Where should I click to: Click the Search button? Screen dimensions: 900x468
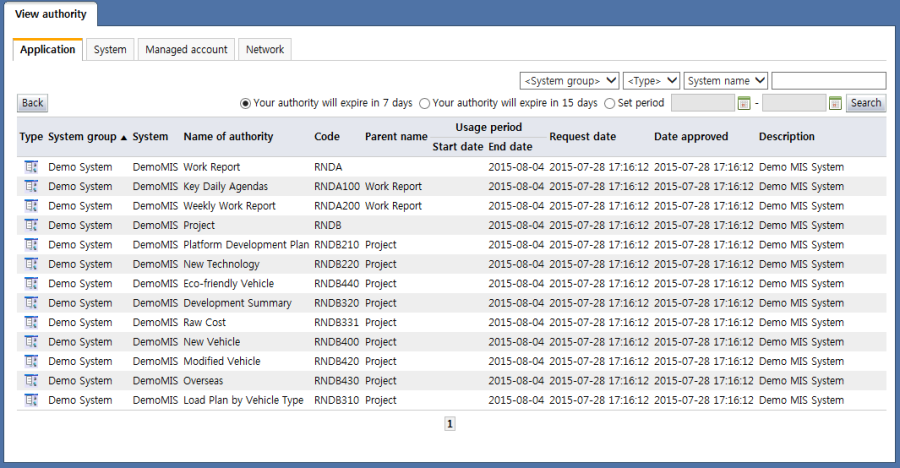(866, 103)
